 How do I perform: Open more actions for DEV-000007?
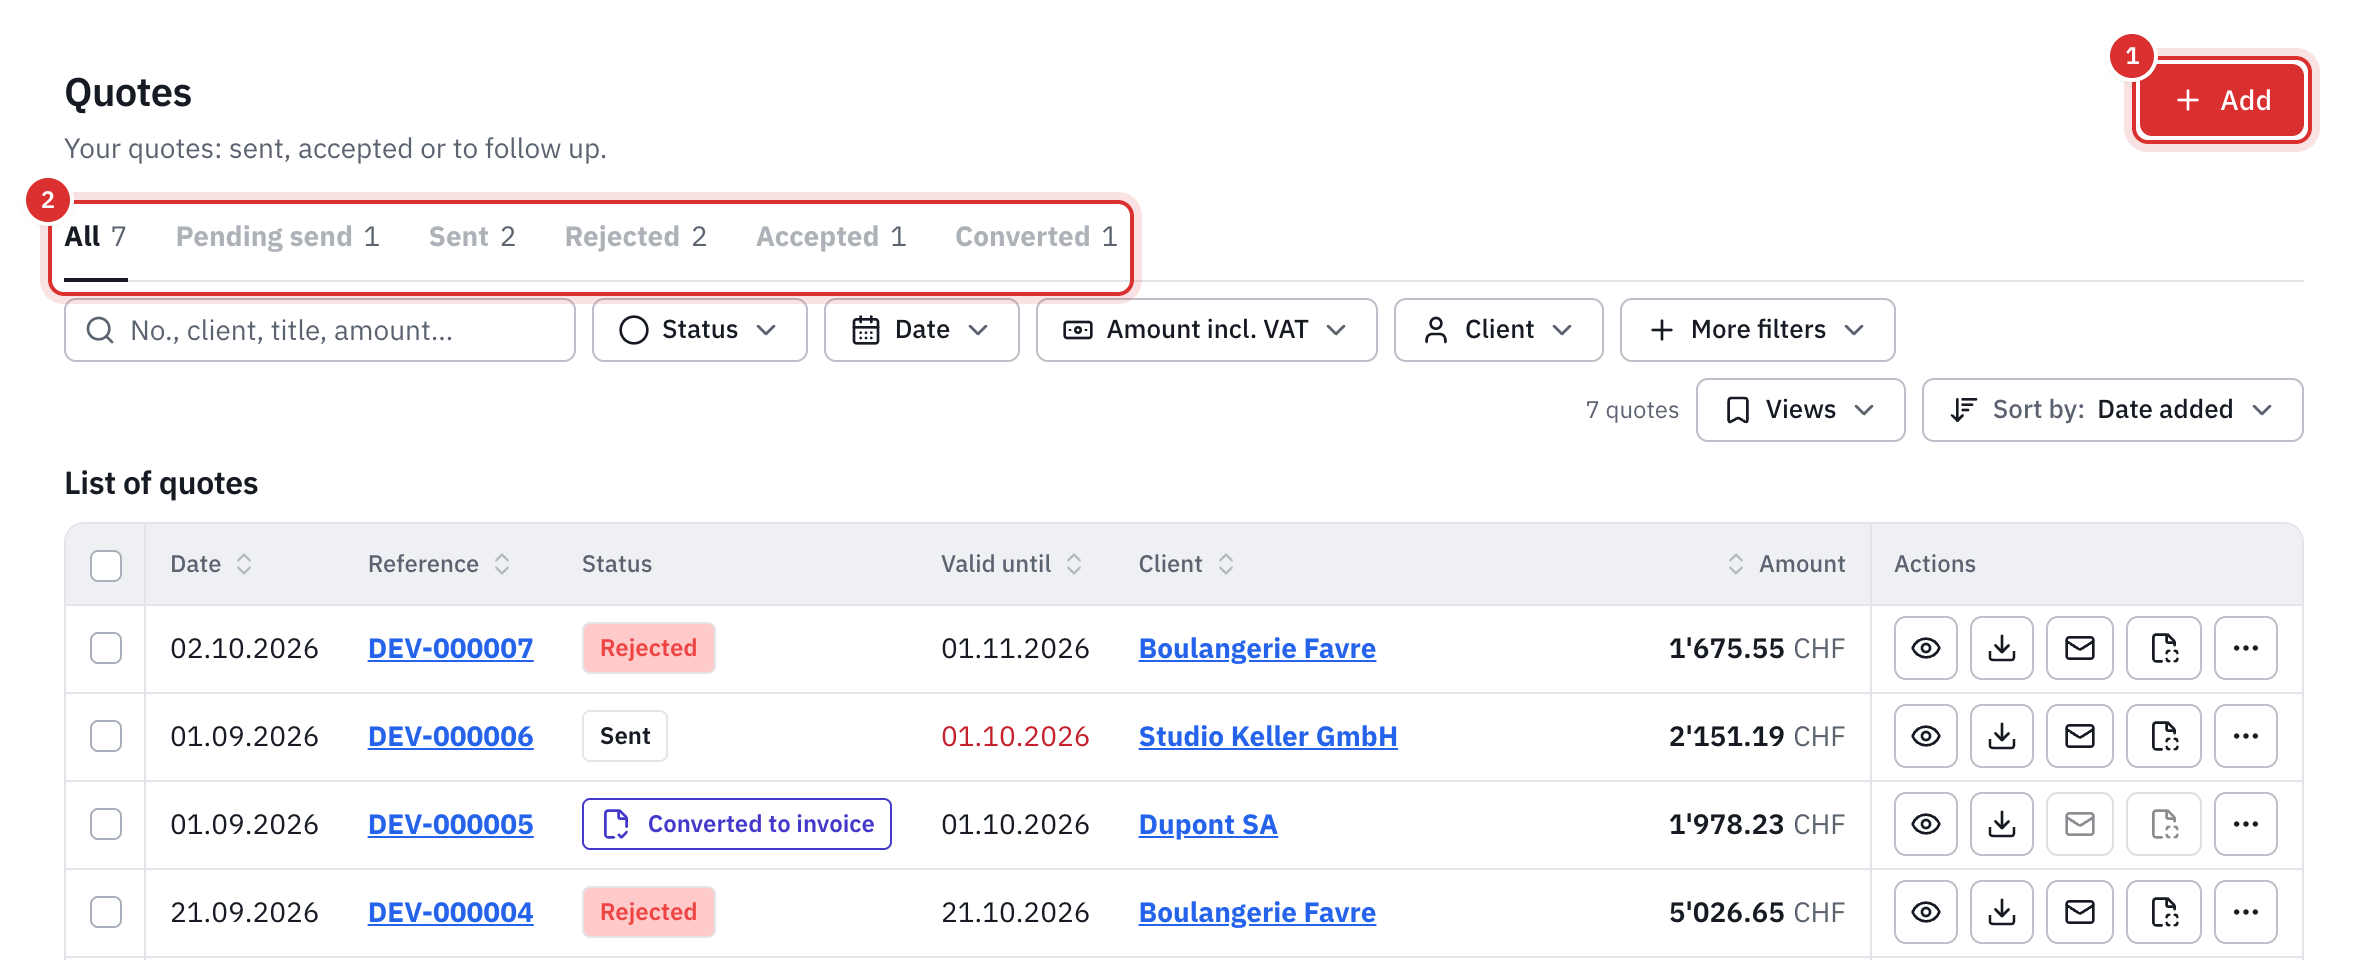2245,648
